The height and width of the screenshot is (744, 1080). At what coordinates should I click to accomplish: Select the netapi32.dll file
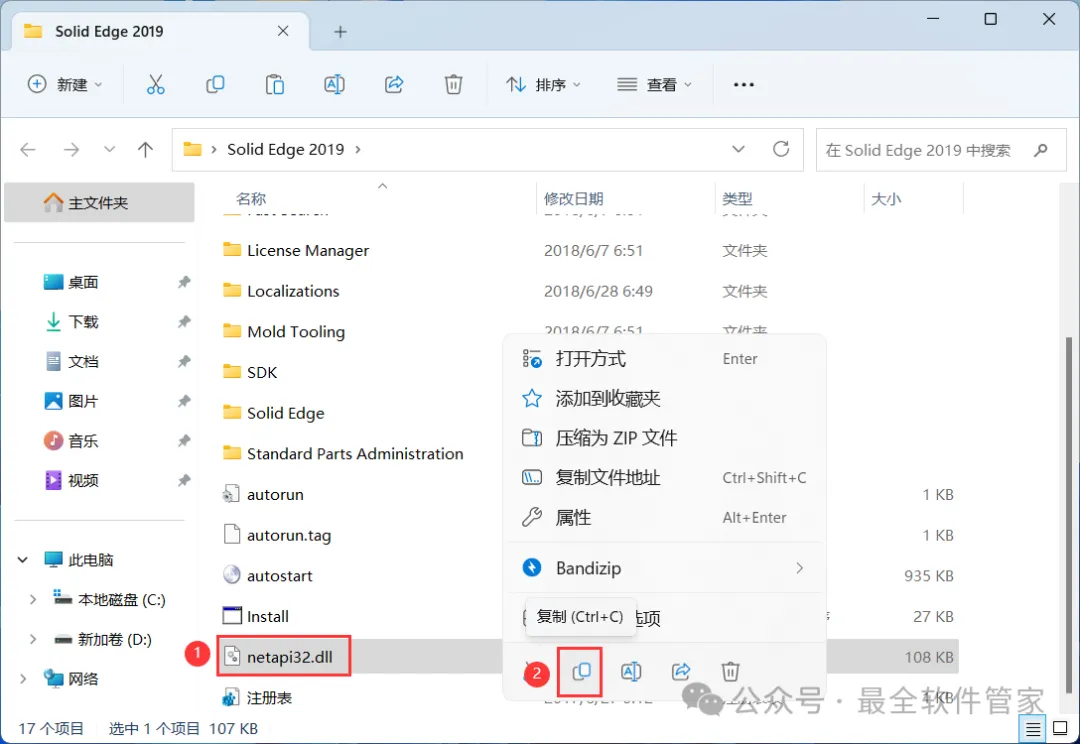click(290, 657)
